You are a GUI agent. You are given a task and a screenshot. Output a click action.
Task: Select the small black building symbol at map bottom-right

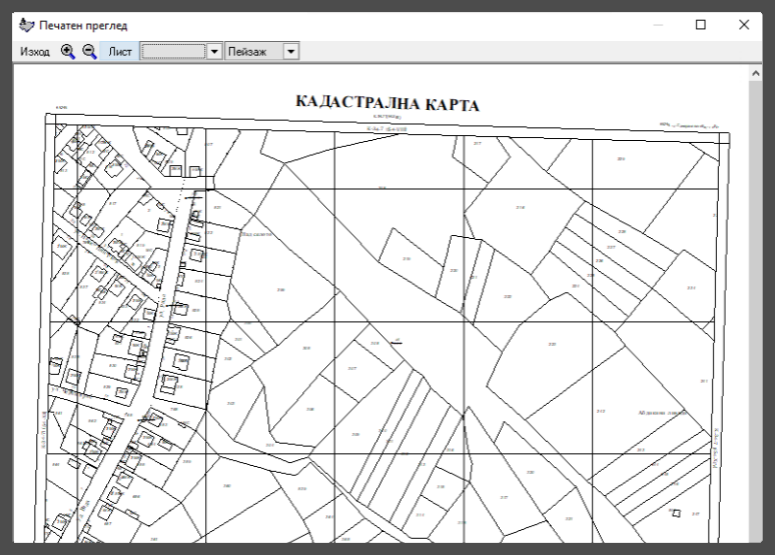pyautogui.click(x=675, y=513)
